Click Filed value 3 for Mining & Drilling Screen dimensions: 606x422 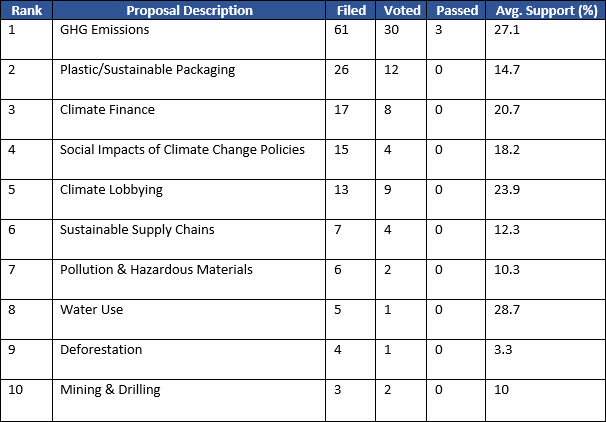click(x=338, y=390)
